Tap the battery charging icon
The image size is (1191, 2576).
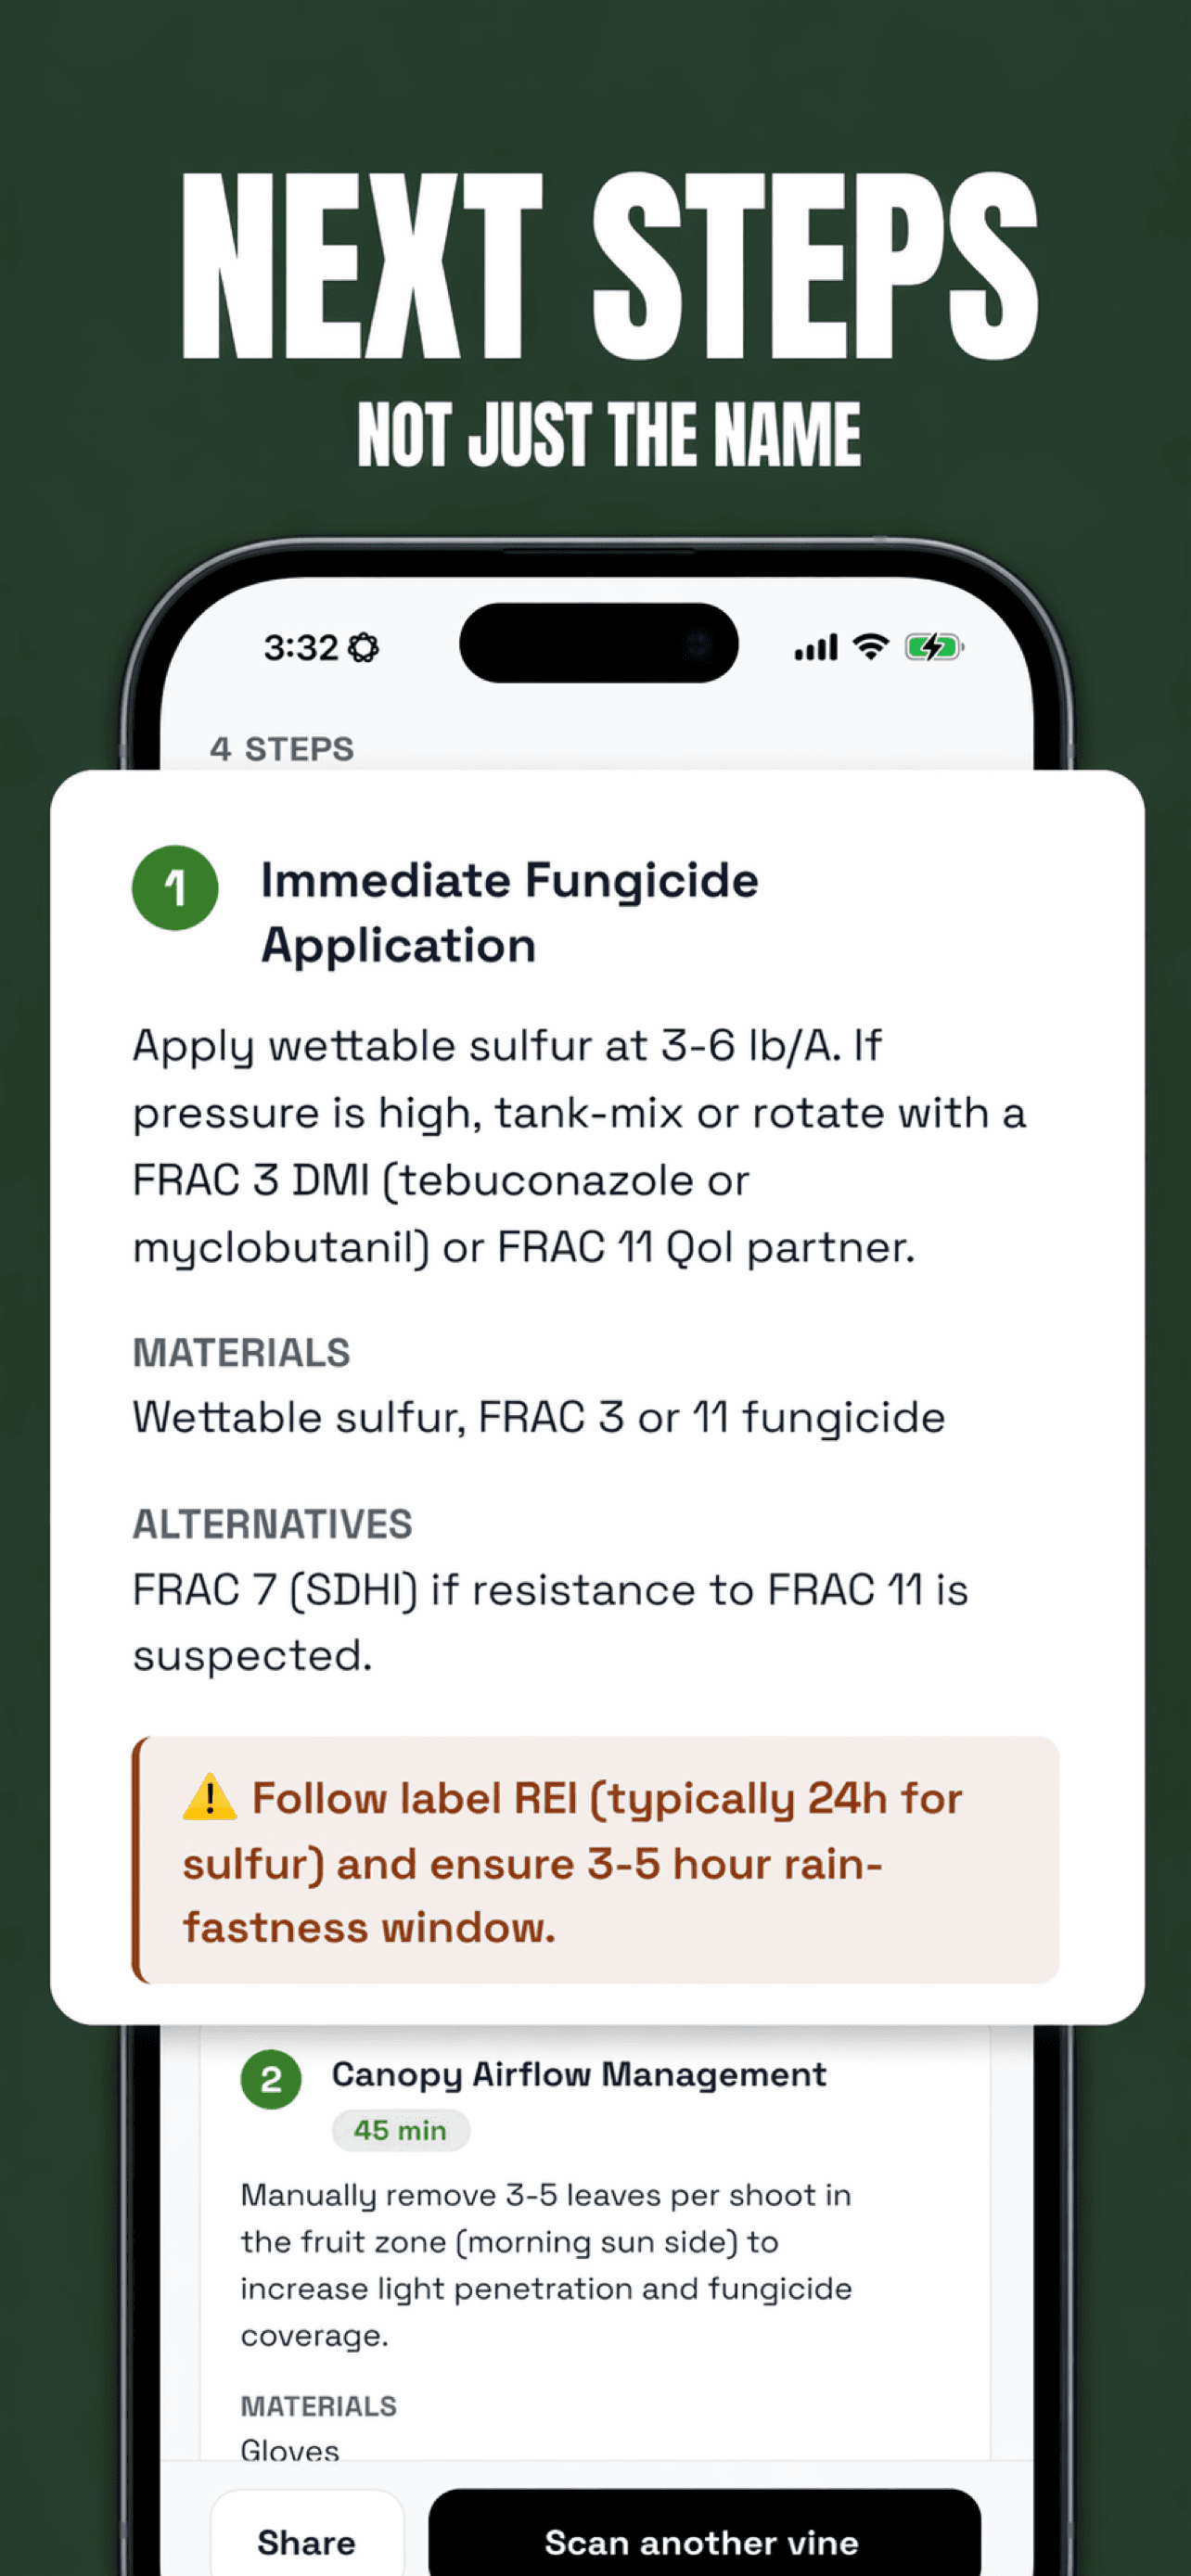pos(934,647)
